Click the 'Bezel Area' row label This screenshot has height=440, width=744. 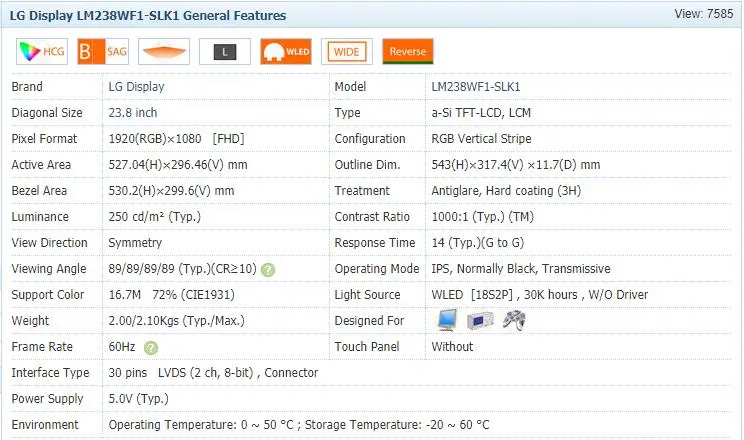[x=39, y=191]
